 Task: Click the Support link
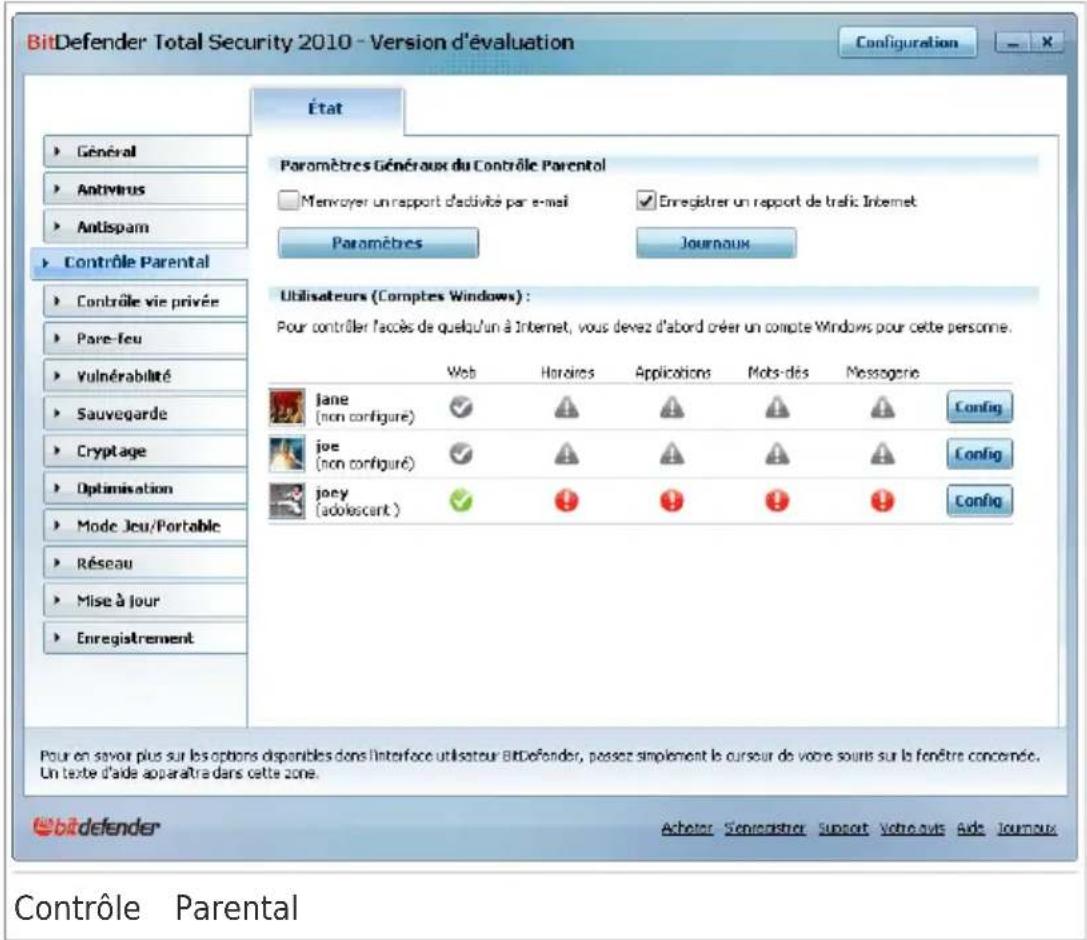pyautogui.click(x=843, y=828)
